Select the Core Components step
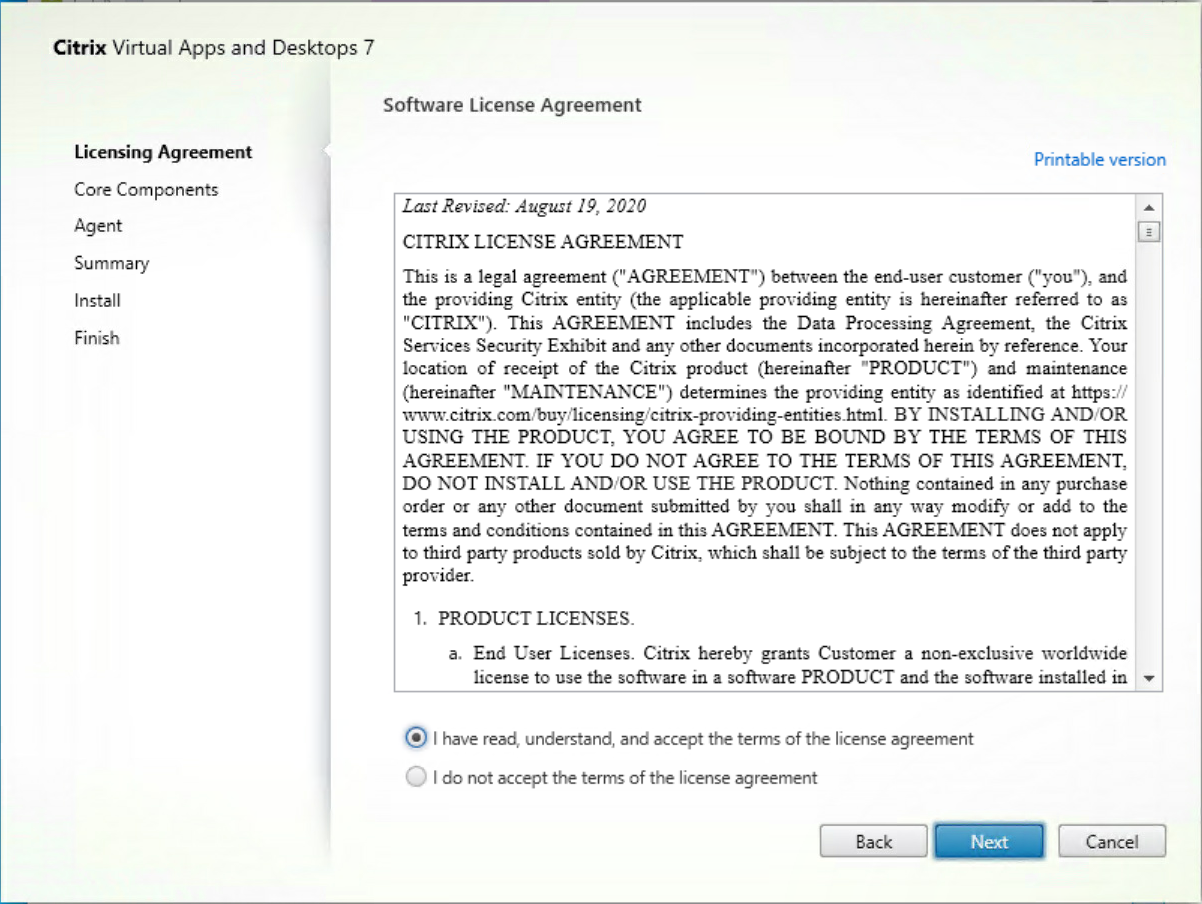The width and height of the screenshot is (1202, 904). tap(146, 189)
